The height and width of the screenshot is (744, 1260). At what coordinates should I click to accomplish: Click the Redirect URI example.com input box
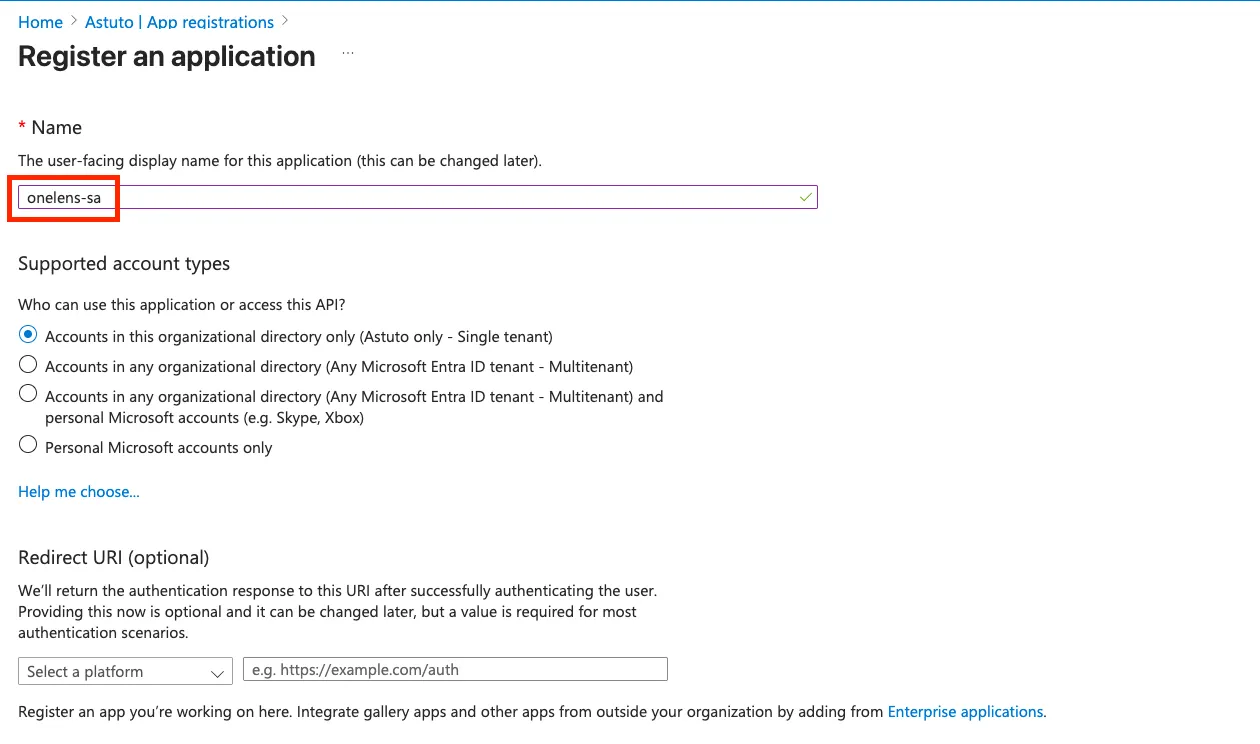(x=455, y=670)
